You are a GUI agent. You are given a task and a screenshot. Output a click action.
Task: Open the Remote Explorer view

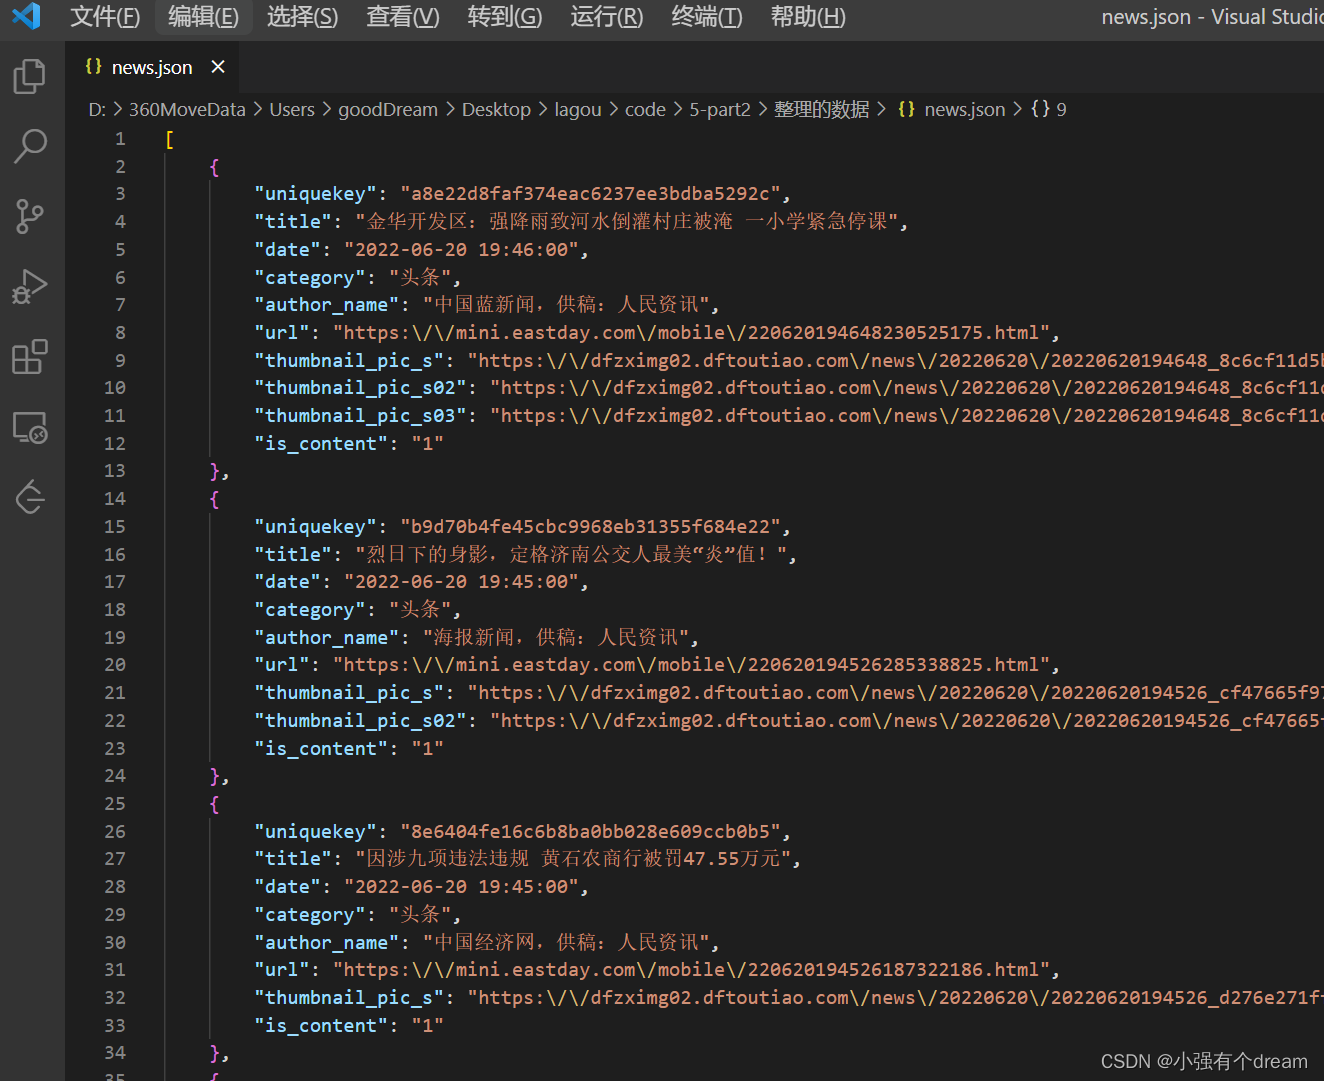point(30,427)
